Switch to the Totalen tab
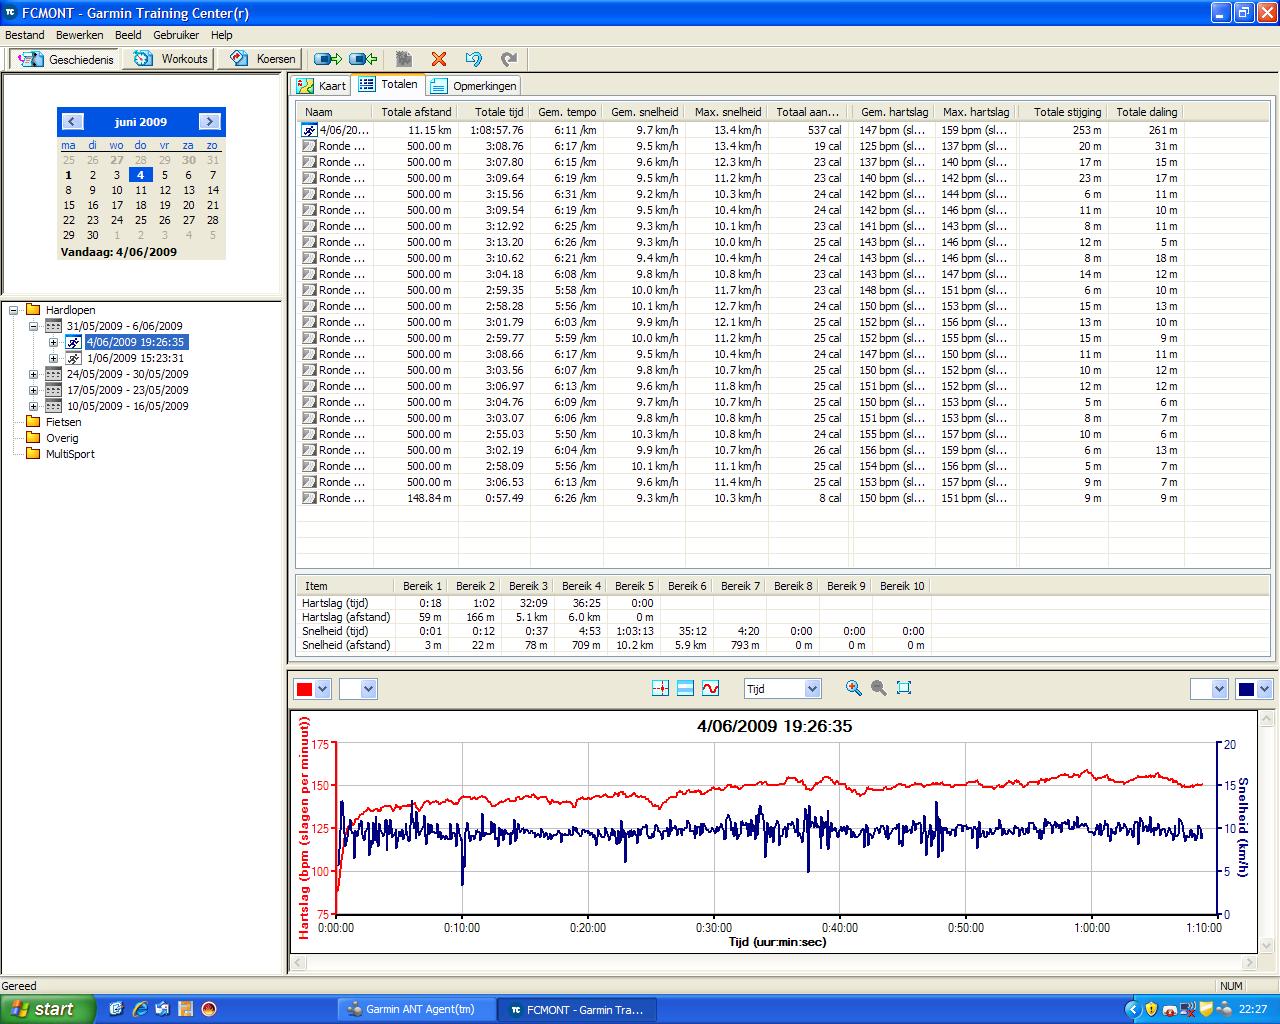 389,85
